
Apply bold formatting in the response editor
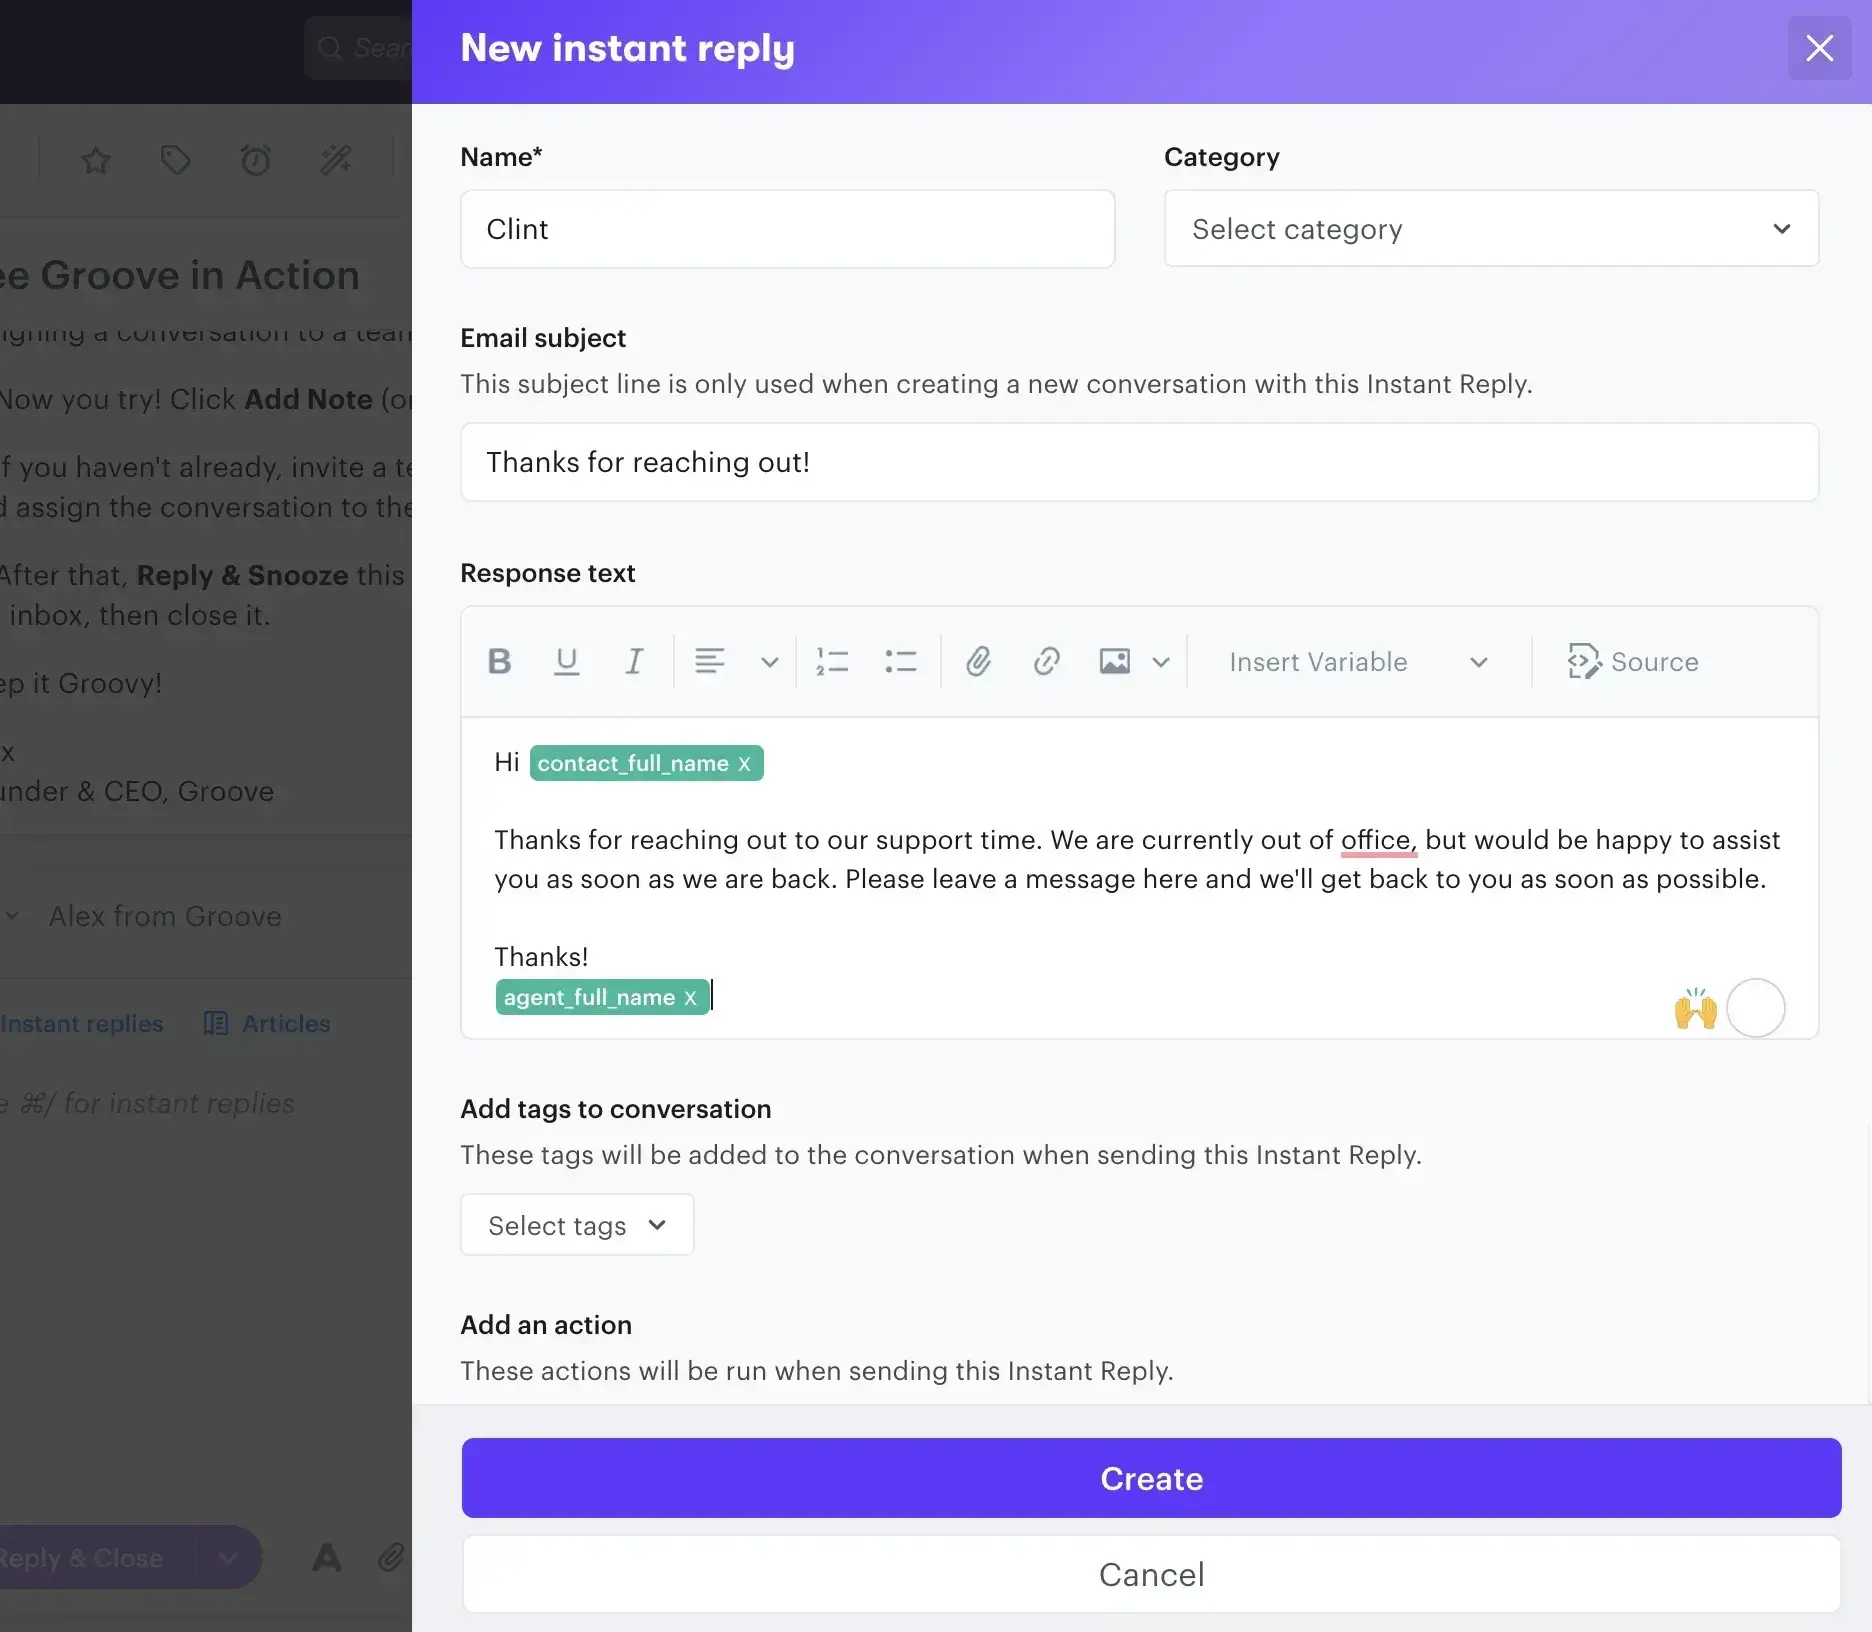point(499,661)
